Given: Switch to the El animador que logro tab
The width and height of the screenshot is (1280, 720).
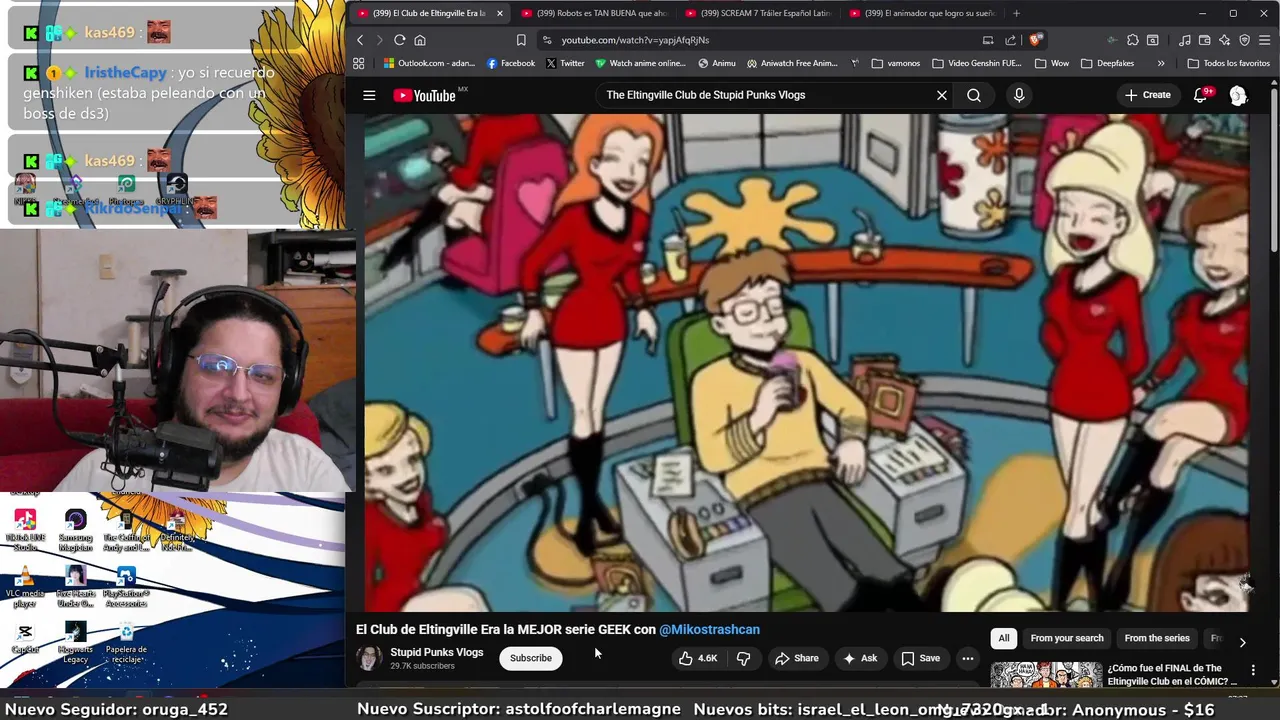Looking at the screenshot, I should click(x=923, y=13).
